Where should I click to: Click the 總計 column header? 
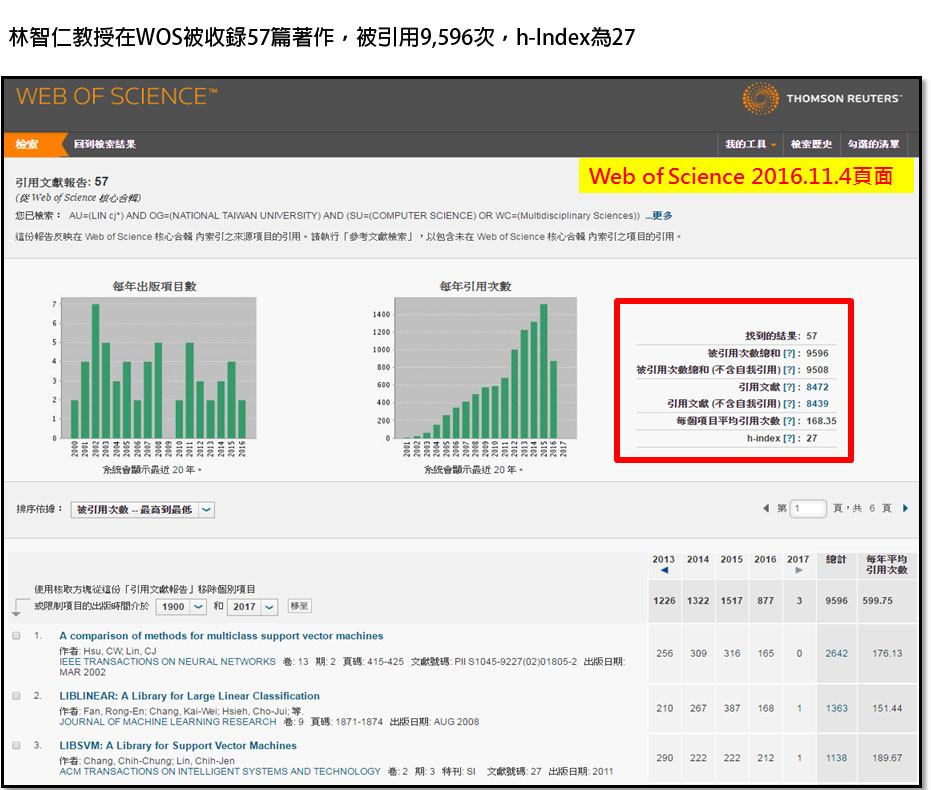(x=836, y=559)
